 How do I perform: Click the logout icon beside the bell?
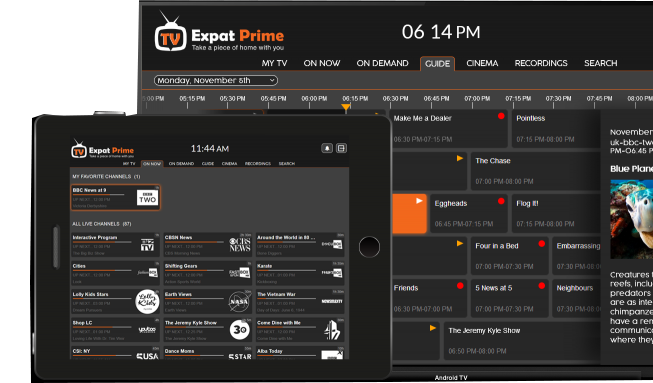coord(341,148)
